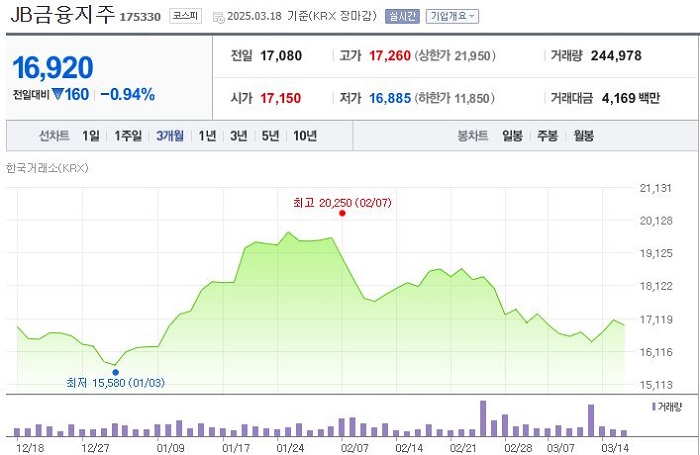The height and width of the screenshot is (455, 700).
Task: Click the 한국거래소(KRX) label
Action: (x=47, y=168)
